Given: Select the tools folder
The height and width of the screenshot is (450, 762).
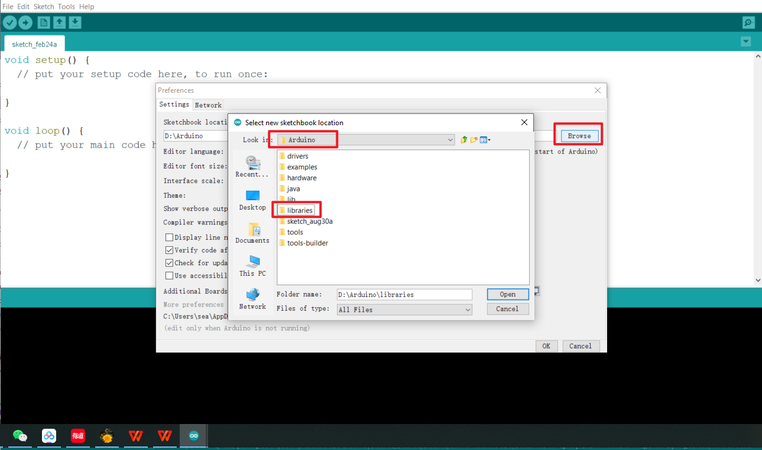Looking at the screenshot, I should tap(292, 232).
